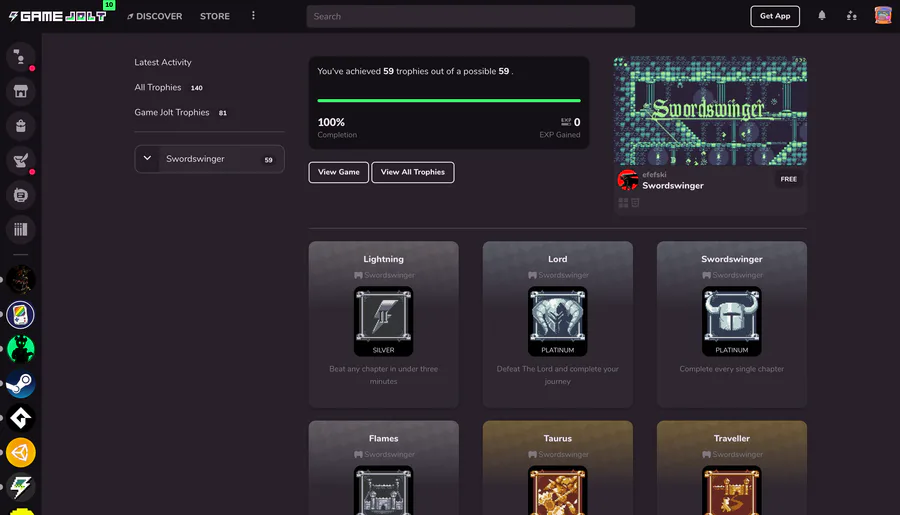
Task: Open the three-dot more menu
Action: 253,16
